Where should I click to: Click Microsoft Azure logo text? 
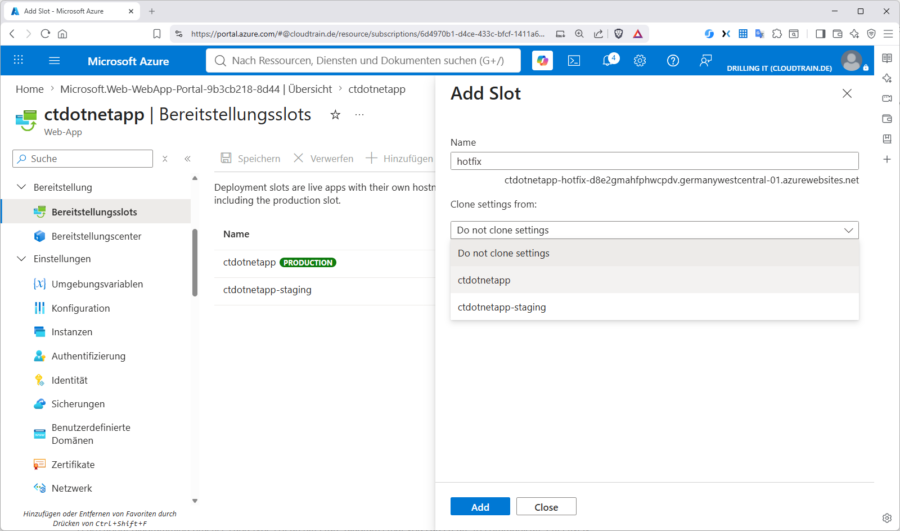(128, 61)
